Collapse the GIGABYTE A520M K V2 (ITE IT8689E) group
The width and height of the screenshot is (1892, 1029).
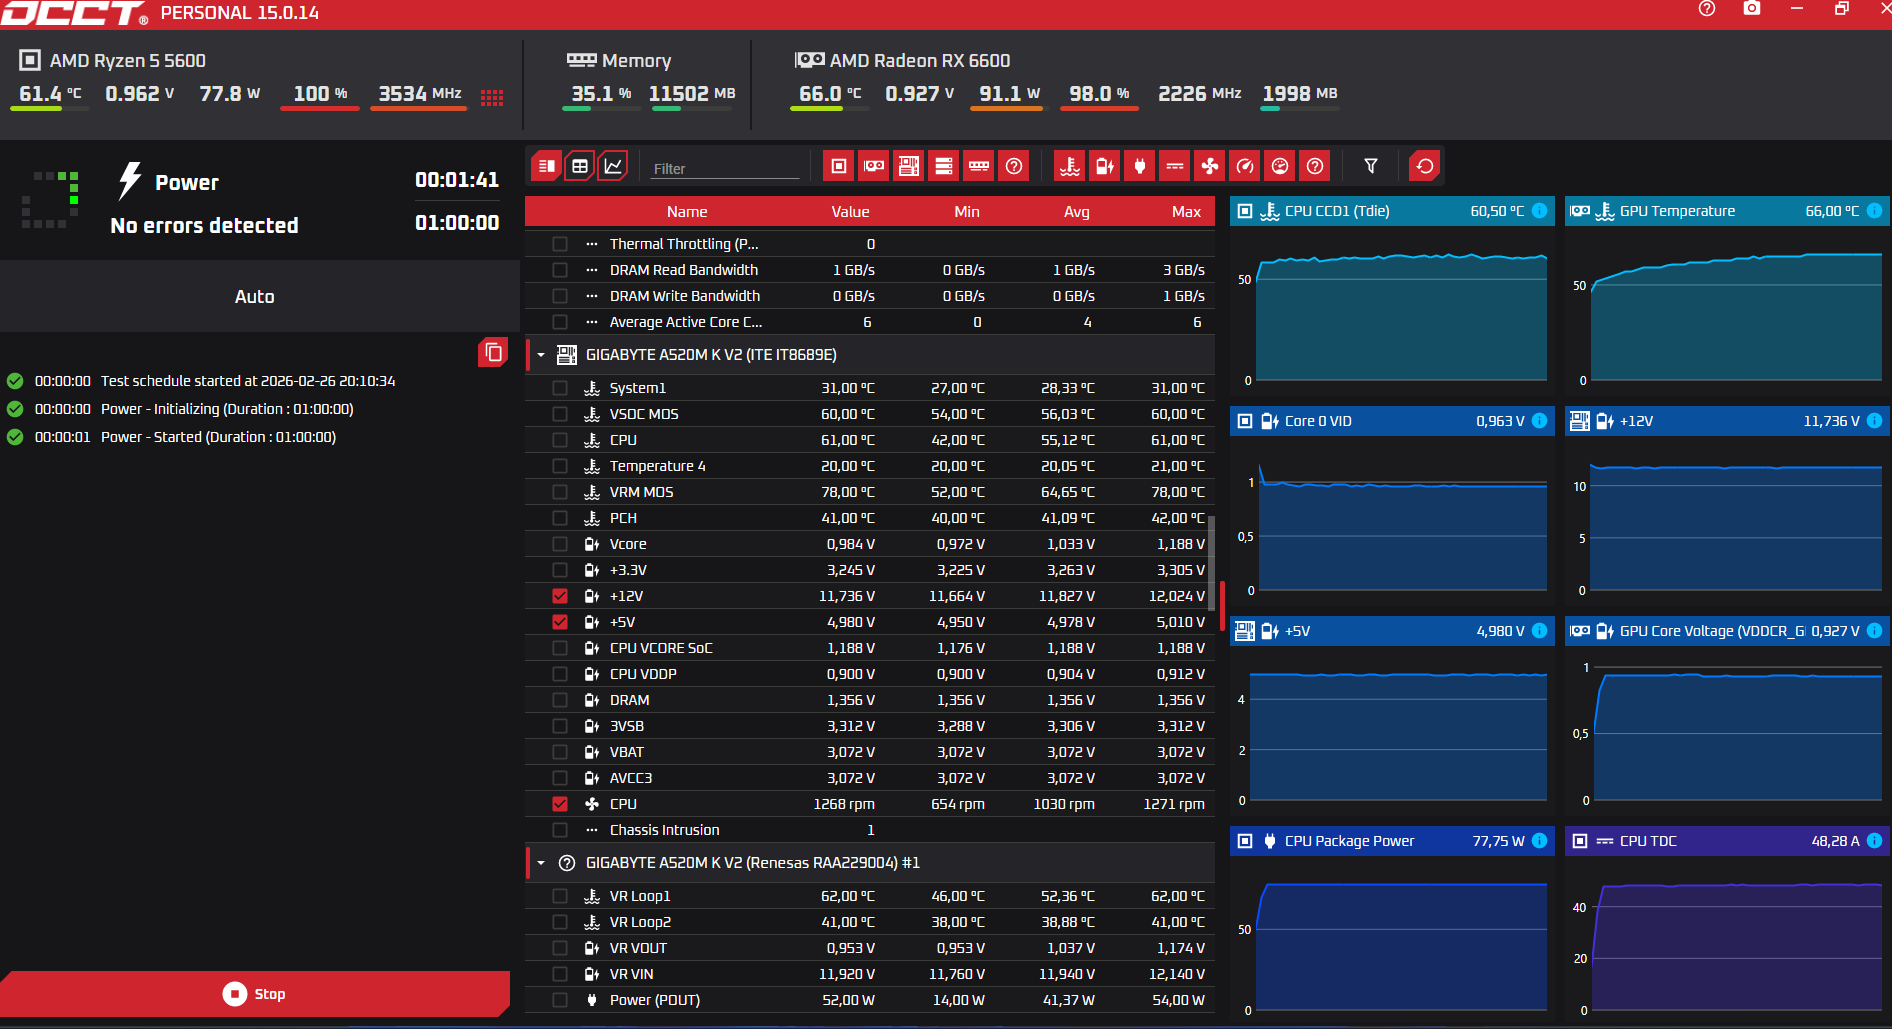click(x=541, y=355)
